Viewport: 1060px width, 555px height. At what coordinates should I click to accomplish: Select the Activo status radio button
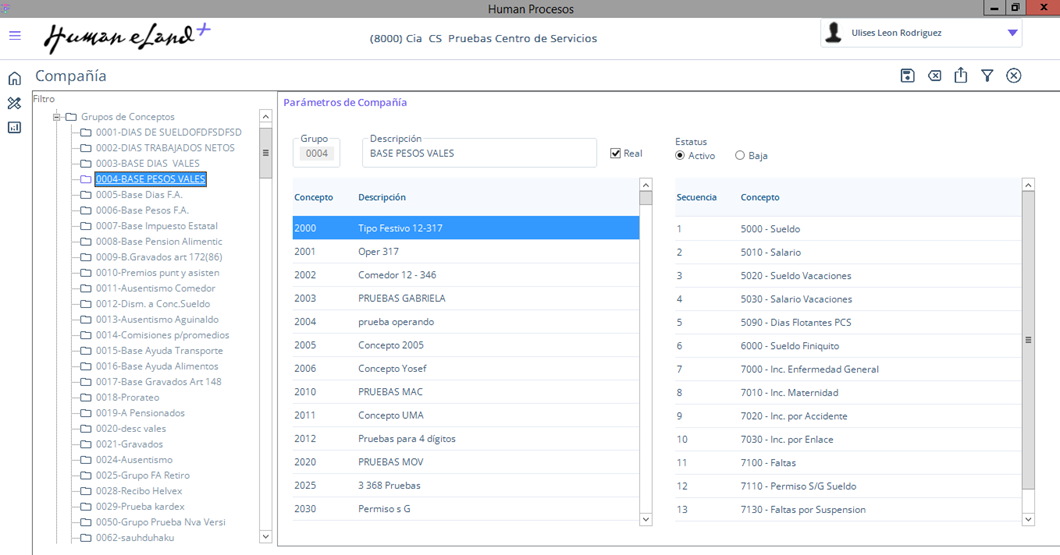pyautogui.click(x=681, y=156)
